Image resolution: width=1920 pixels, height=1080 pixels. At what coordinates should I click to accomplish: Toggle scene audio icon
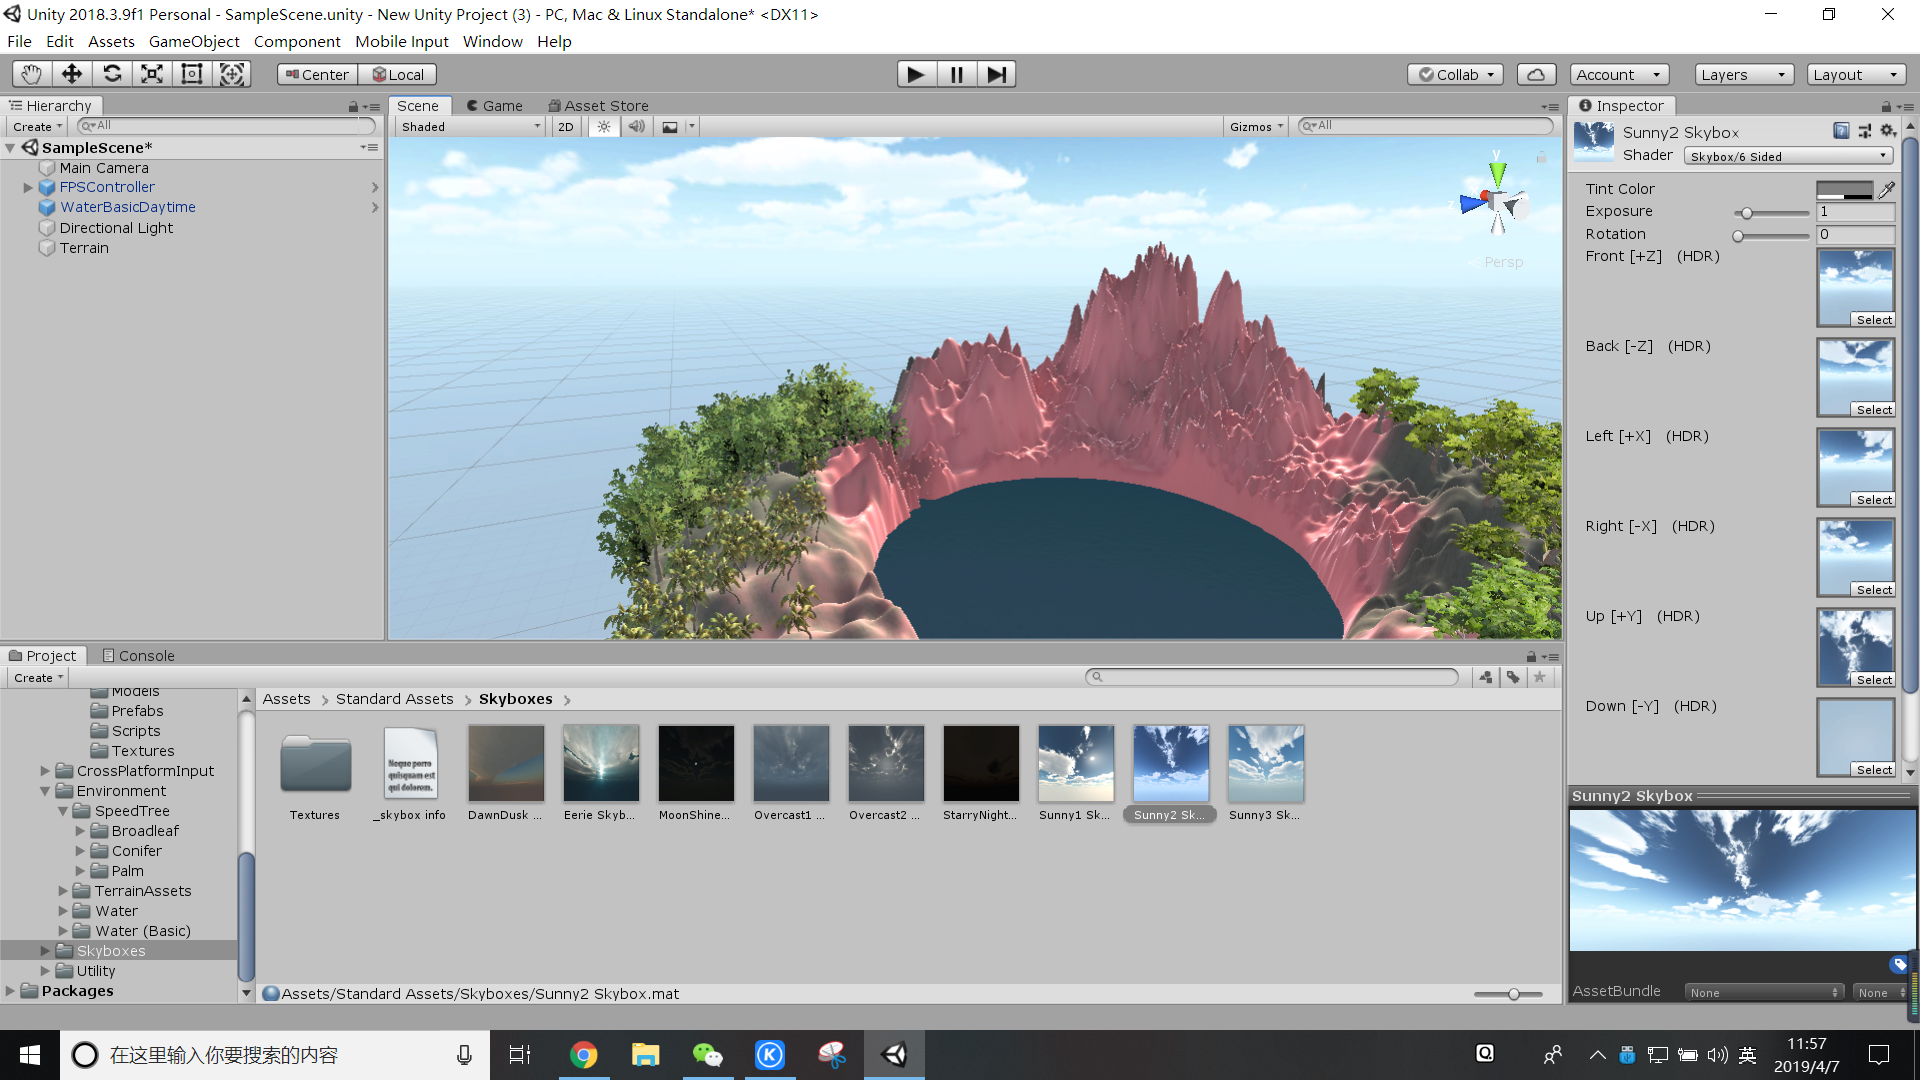636,127
